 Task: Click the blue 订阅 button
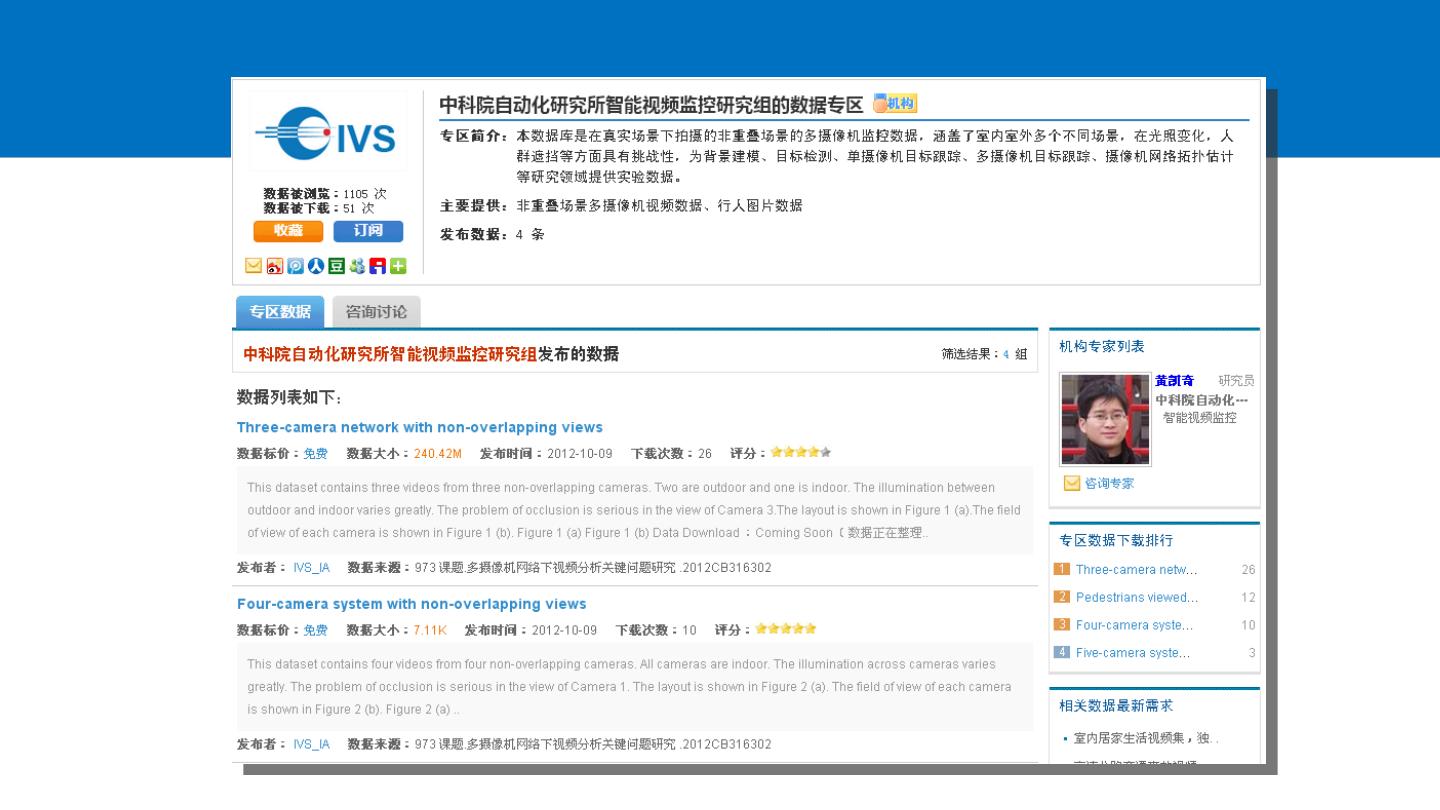pos(368,231)
